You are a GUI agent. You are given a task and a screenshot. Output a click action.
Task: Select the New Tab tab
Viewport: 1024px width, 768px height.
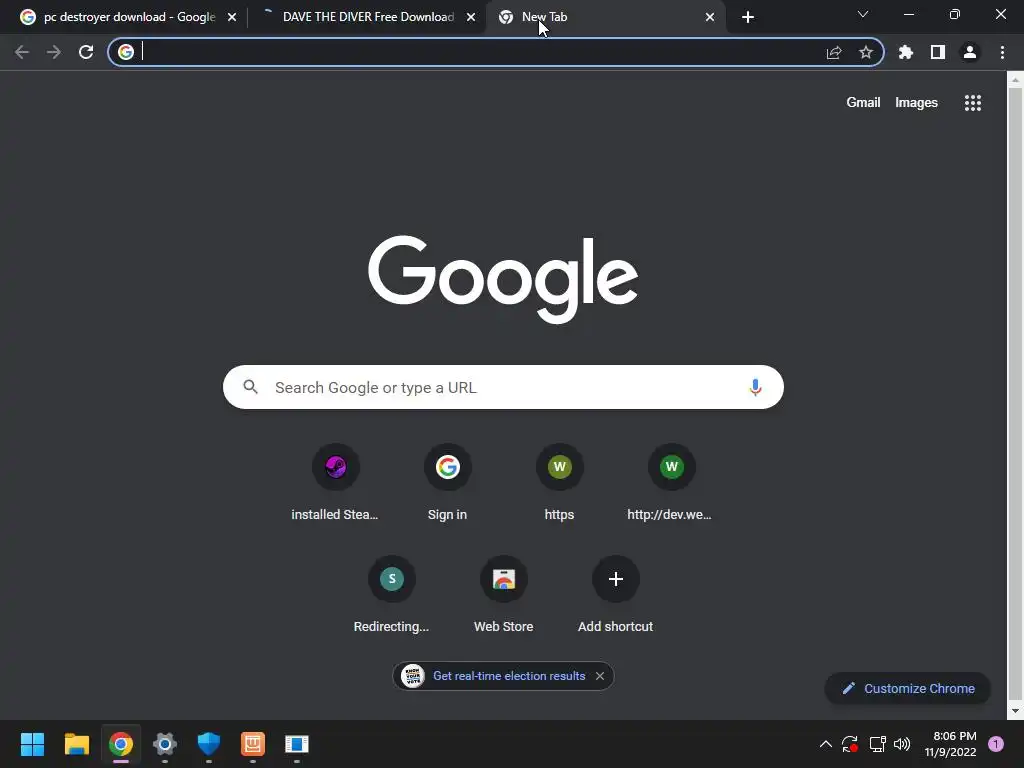(x=604, y=17)
